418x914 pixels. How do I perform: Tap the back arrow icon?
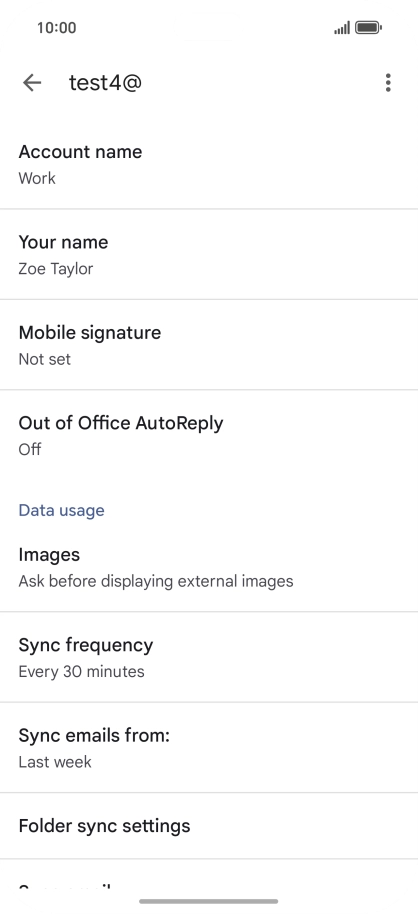(32, 83)
